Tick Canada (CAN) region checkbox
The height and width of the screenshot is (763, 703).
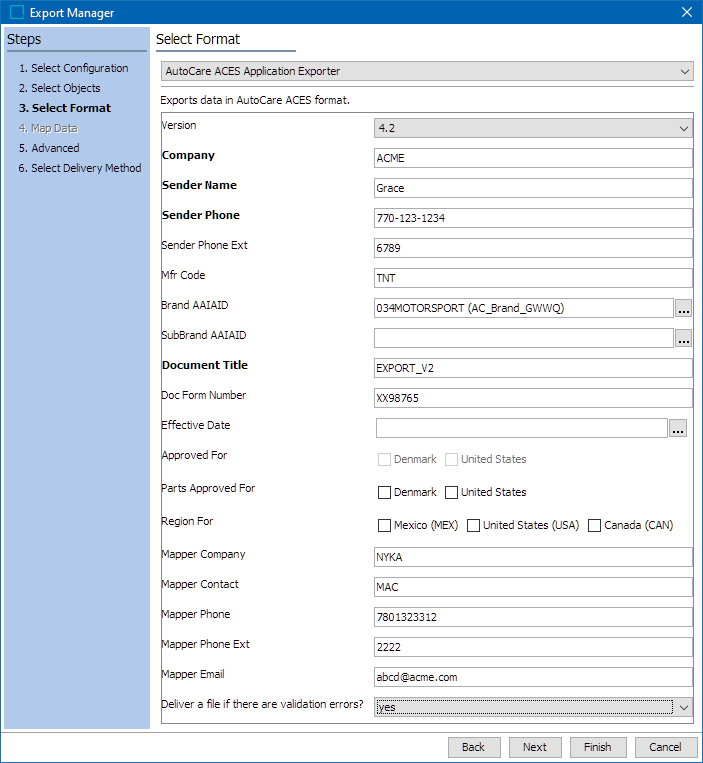(x=595, y=526)
